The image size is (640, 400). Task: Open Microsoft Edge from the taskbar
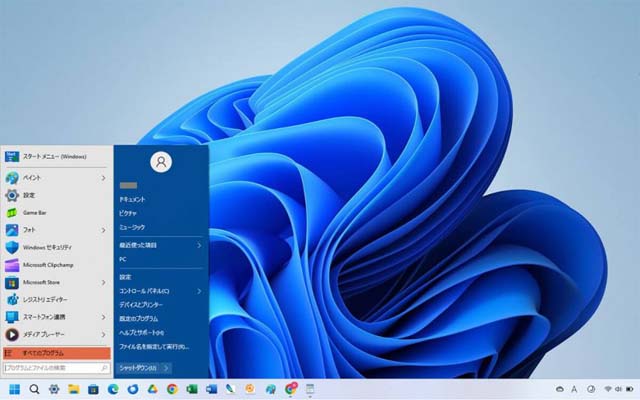click(x=113, y=389)
